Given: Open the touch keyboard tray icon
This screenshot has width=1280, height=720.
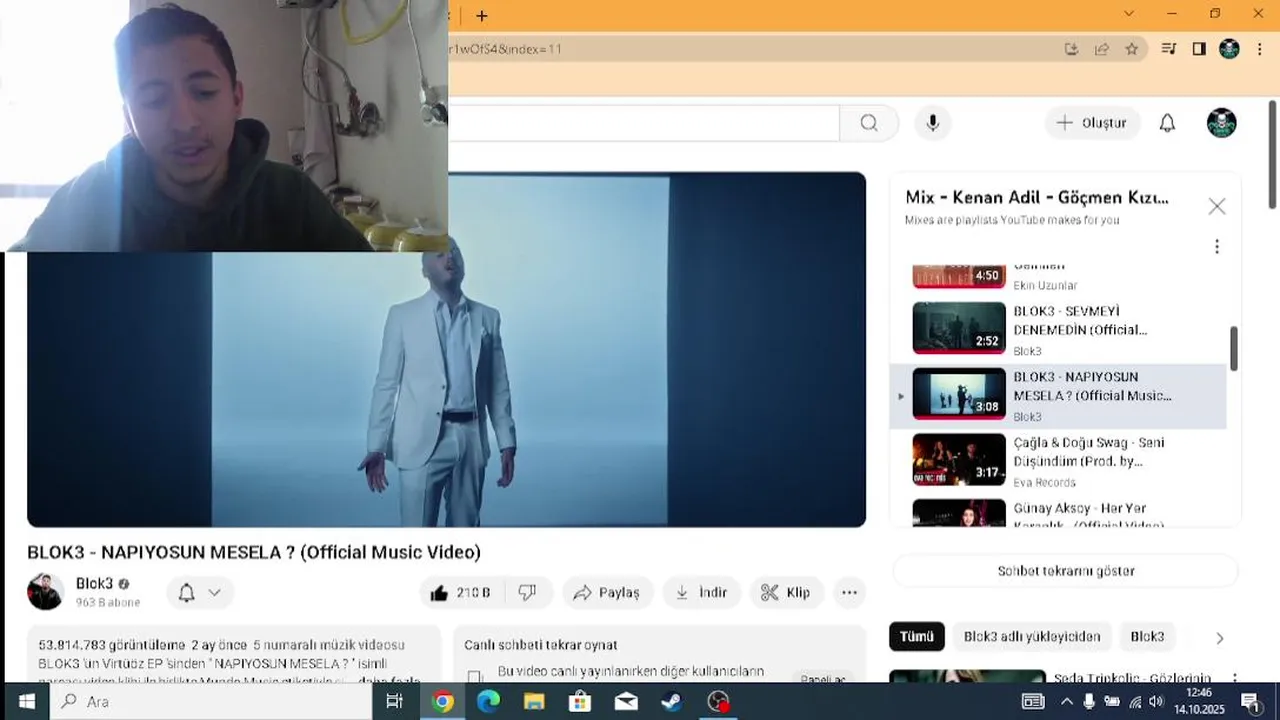Looking at the screenshot, I should coord(1033,701).
